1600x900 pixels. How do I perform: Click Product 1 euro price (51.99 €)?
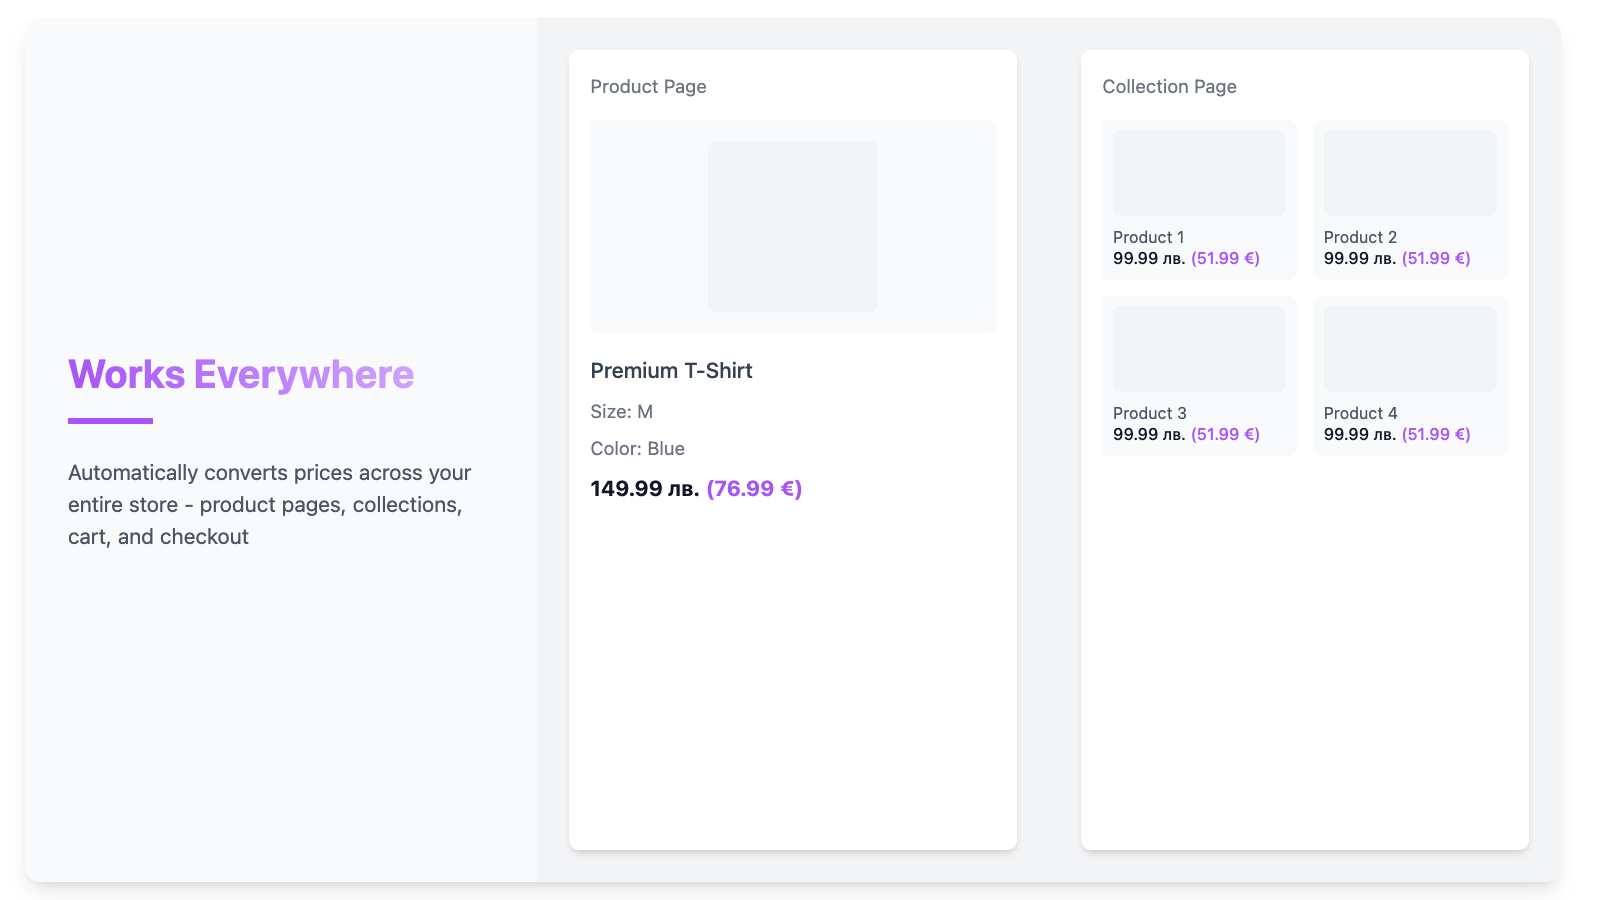pyautogui.click(x=1225, y=258)
